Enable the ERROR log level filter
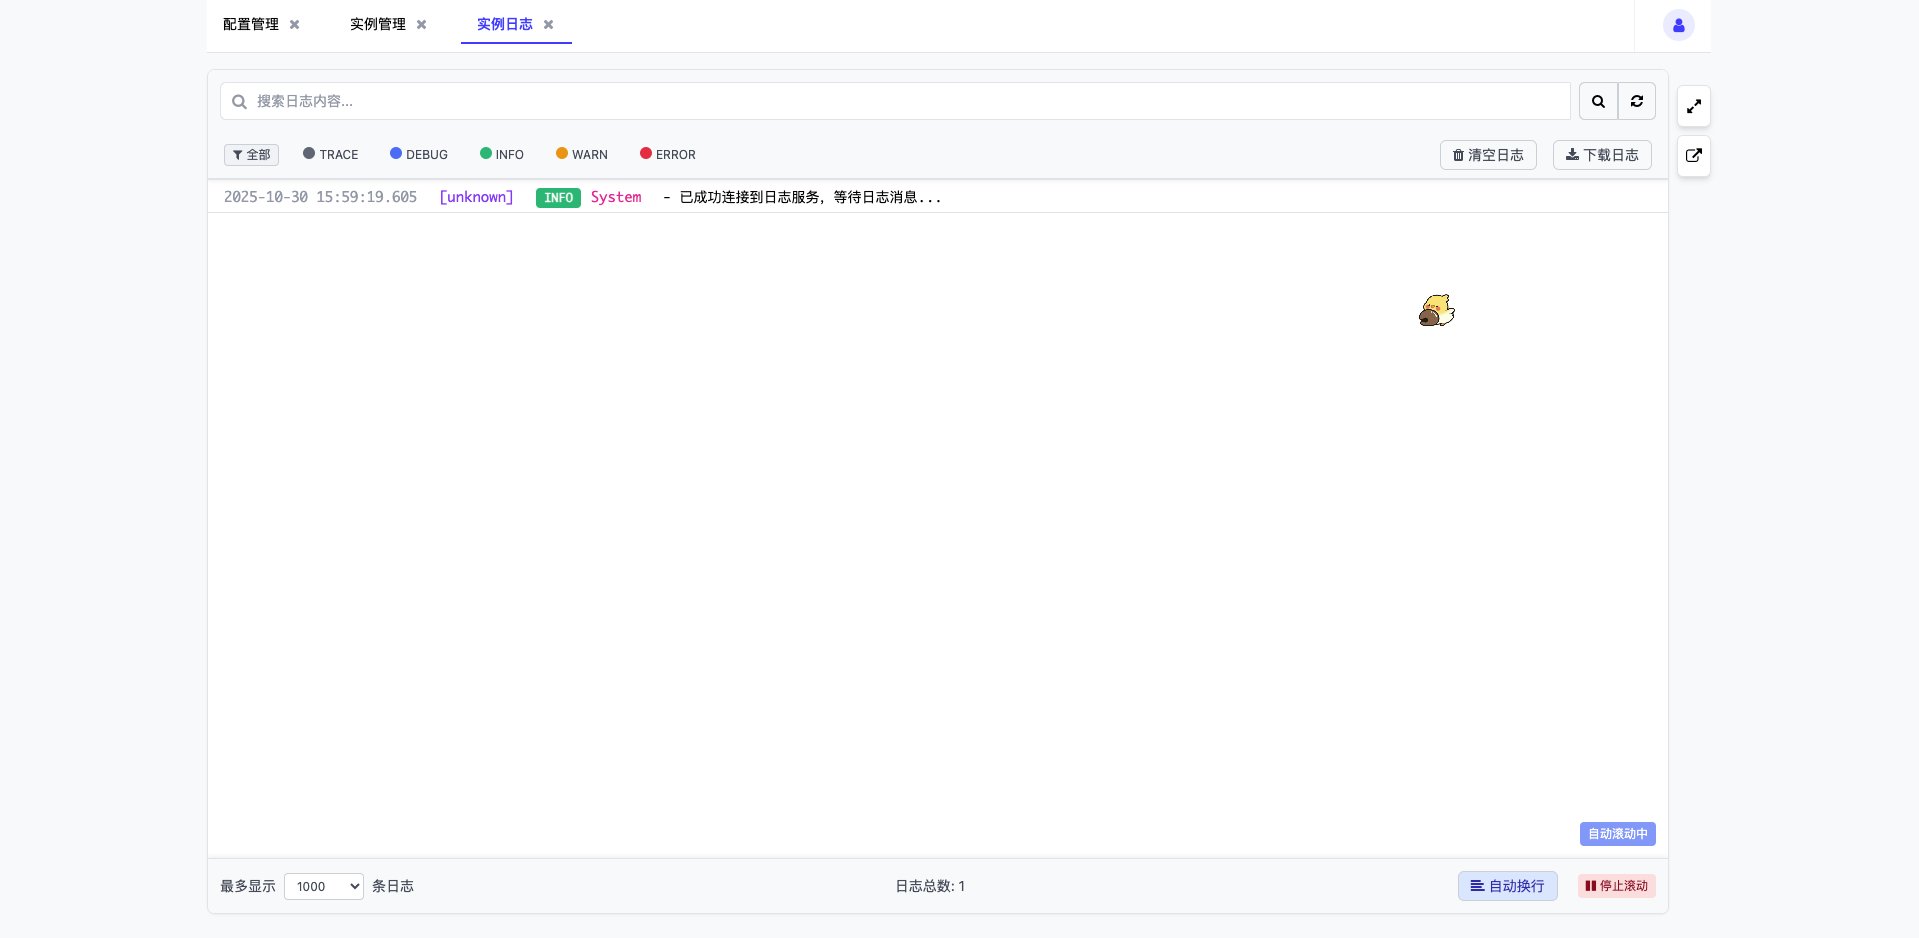 (x=667, y=154)
